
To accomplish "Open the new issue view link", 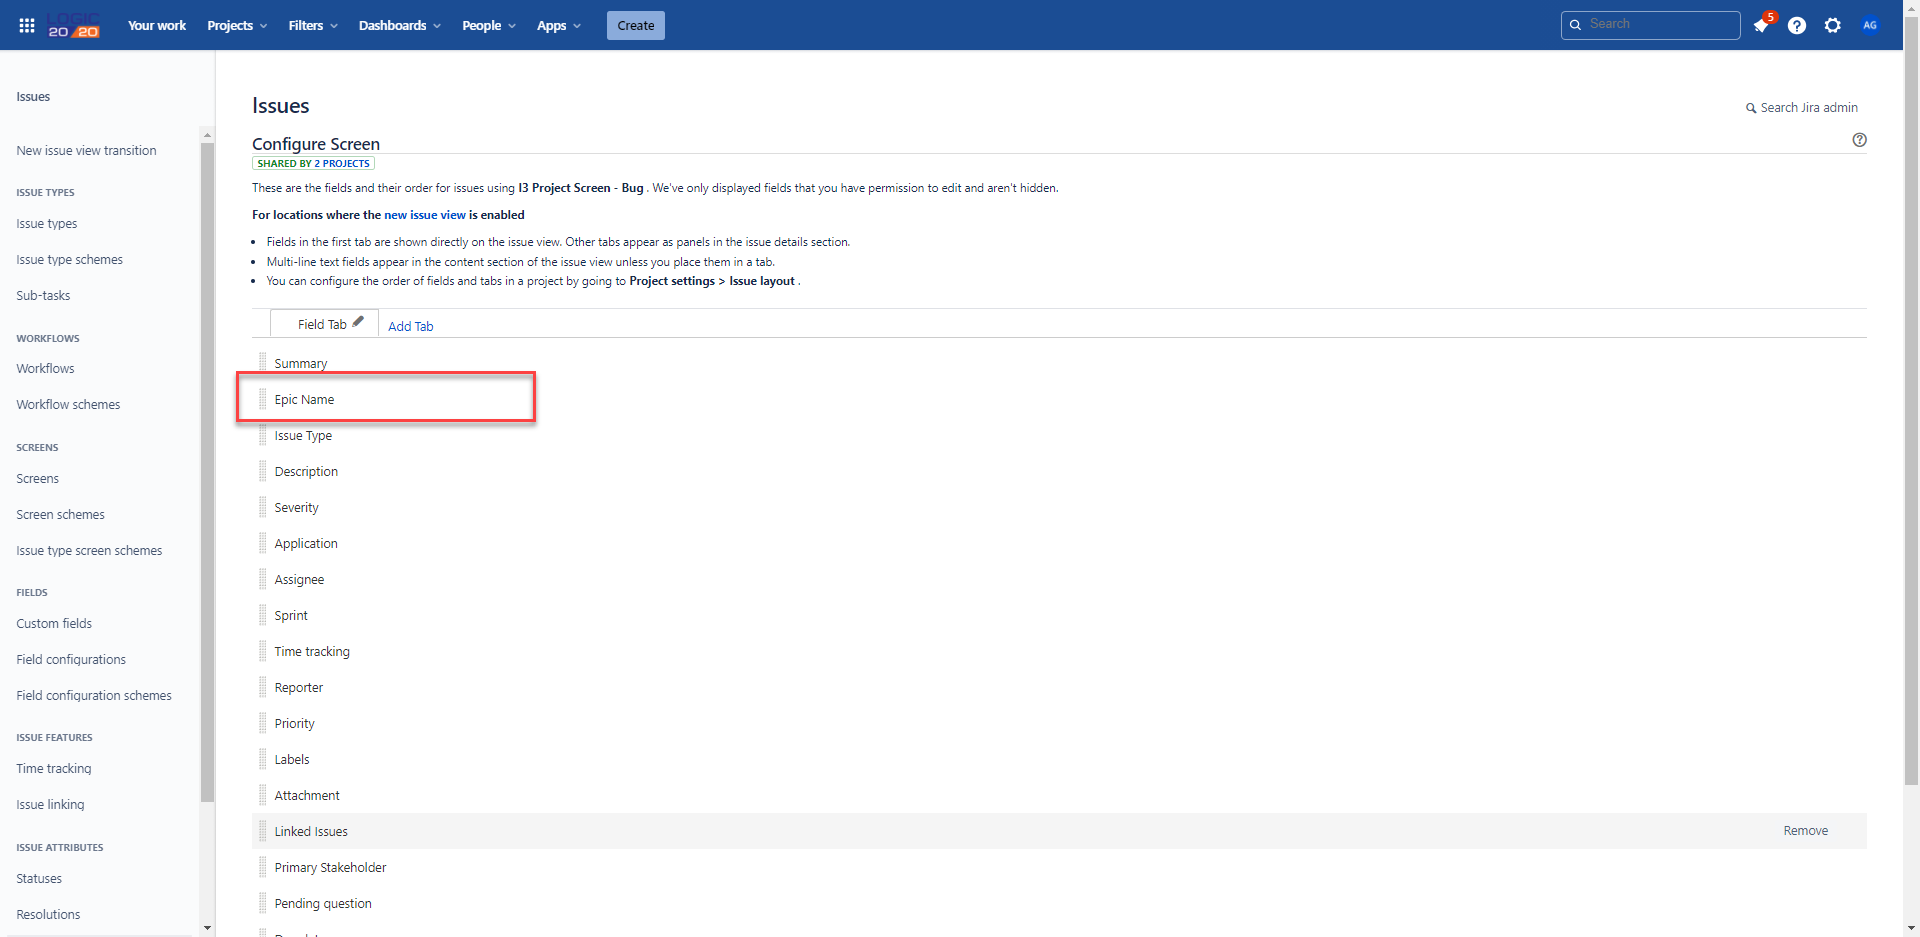I will point(425,215).
